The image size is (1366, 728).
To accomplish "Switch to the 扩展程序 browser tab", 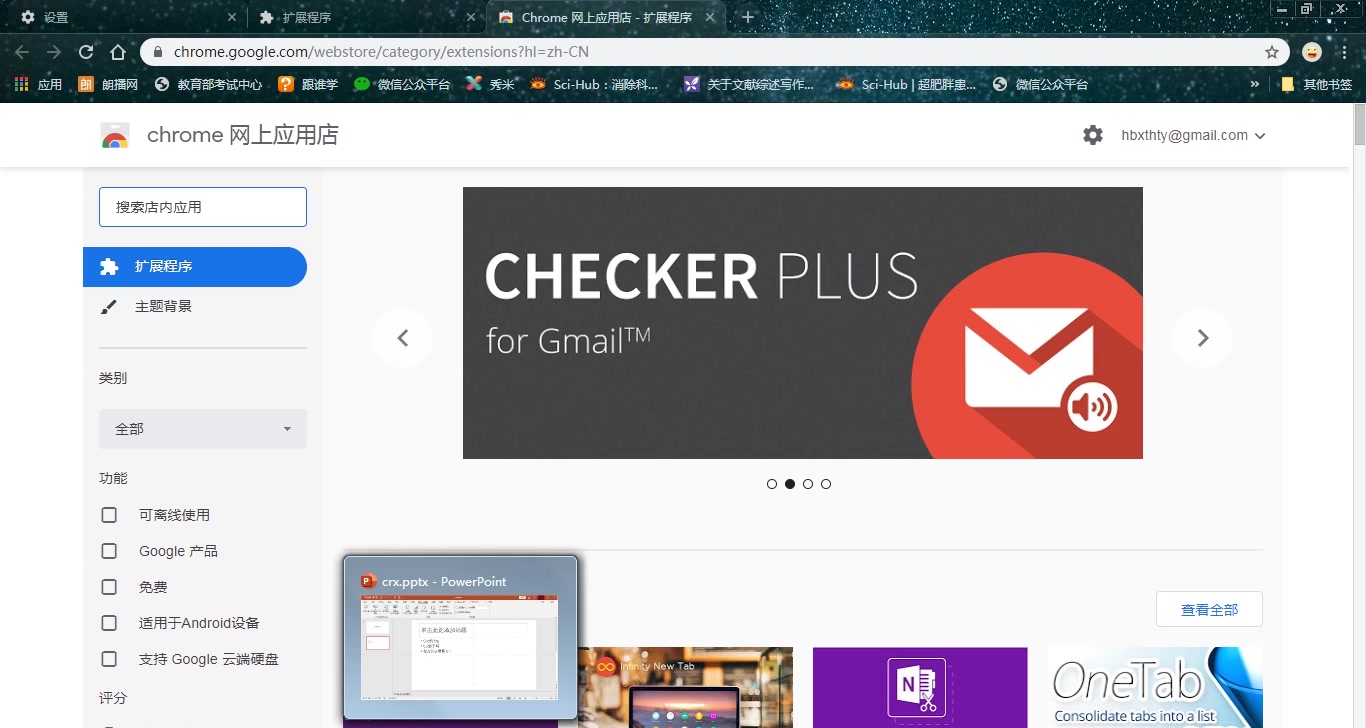I will 365,17.
